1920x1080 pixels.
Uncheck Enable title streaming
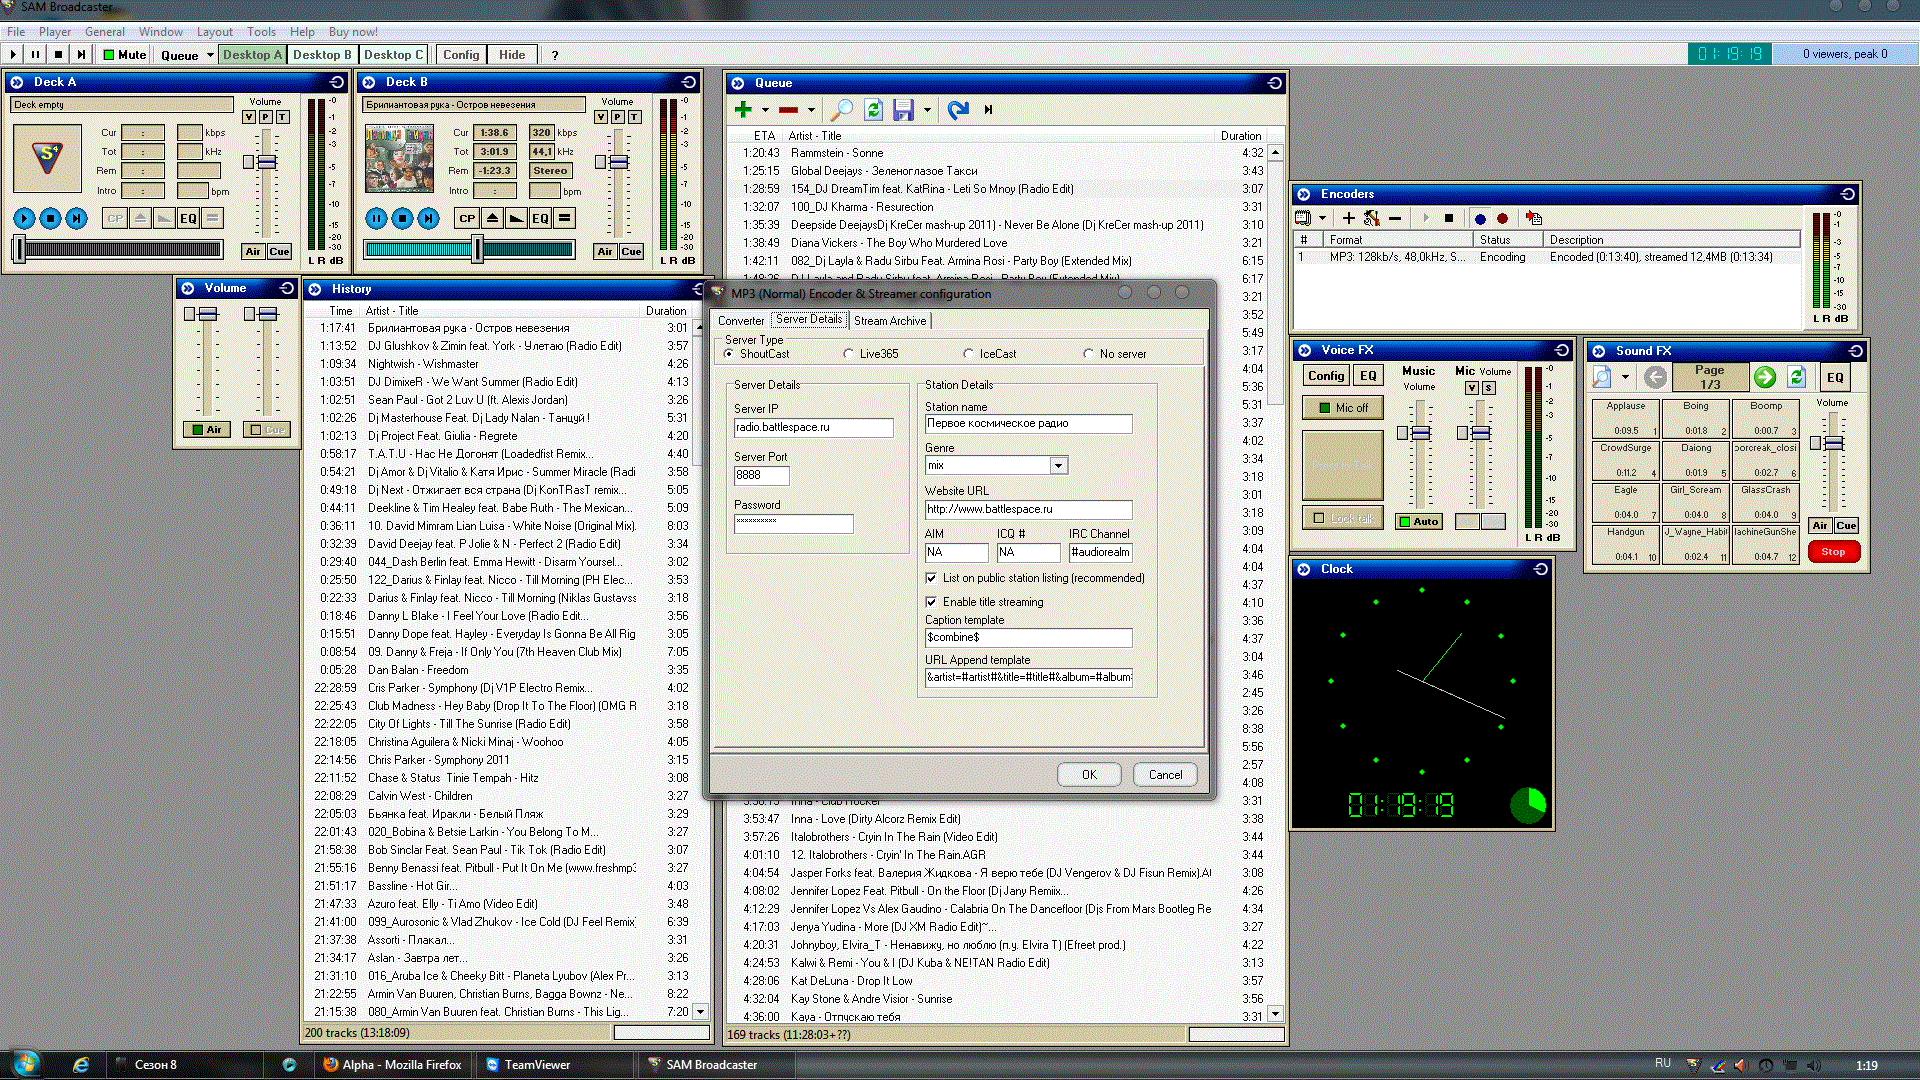[x=932, y=602]
